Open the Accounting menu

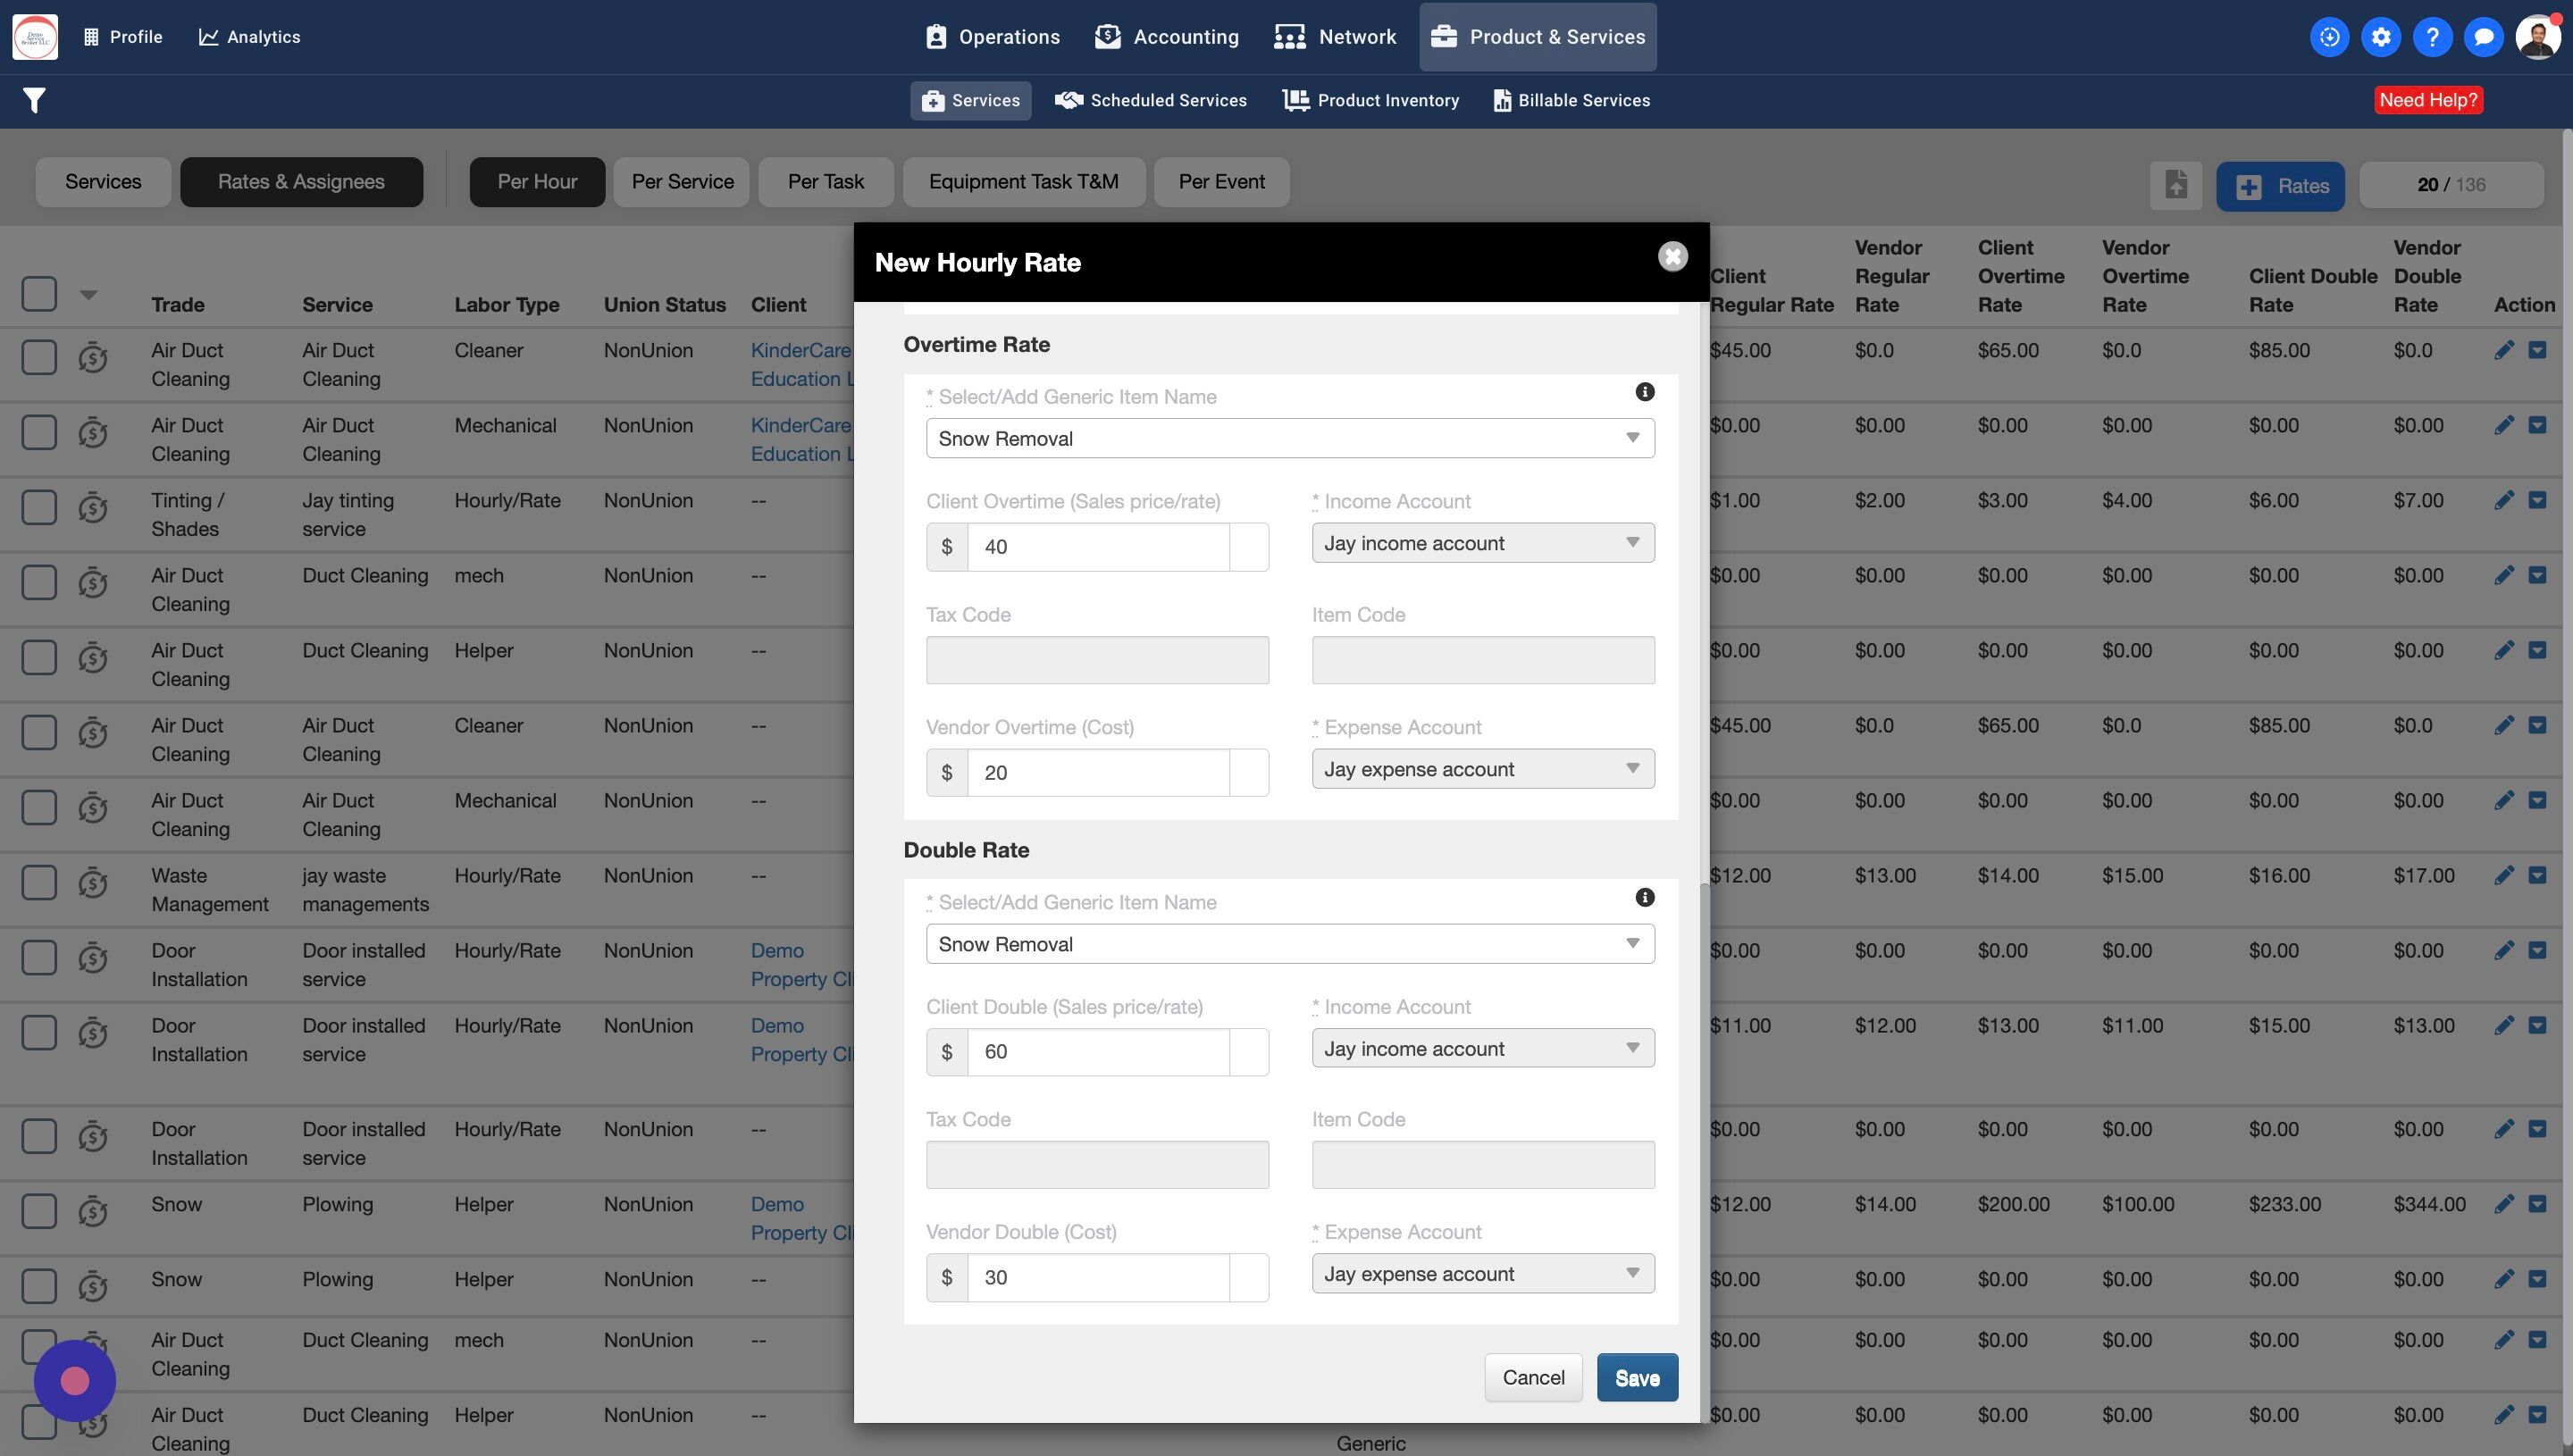tap(1167, 37)
